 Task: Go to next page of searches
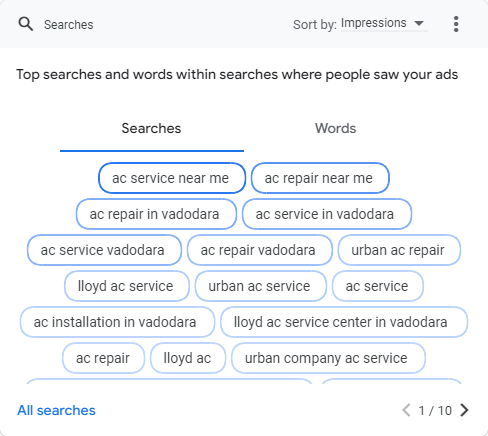point(464,410)
